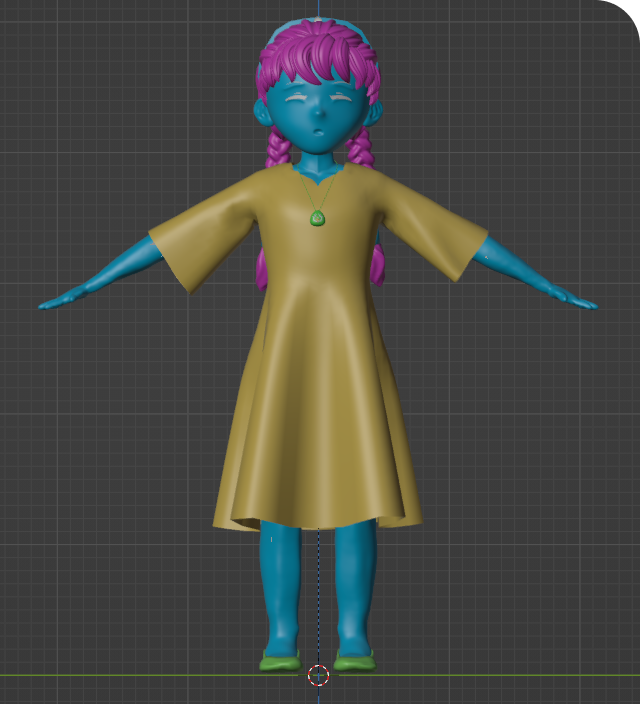
Task: Click the green shoe on the left side
Action: (x=279, y=660)
